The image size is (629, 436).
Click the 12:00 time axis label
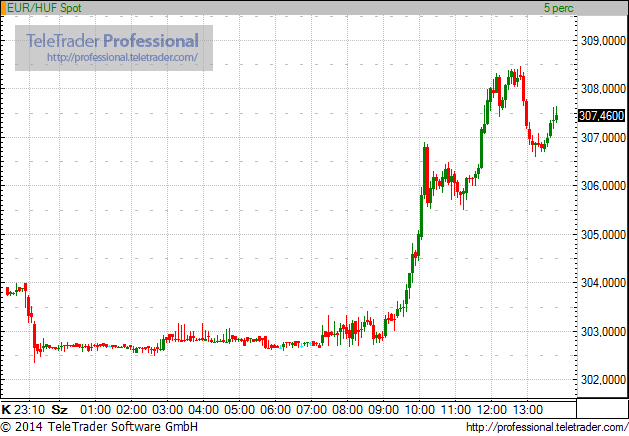491,410
